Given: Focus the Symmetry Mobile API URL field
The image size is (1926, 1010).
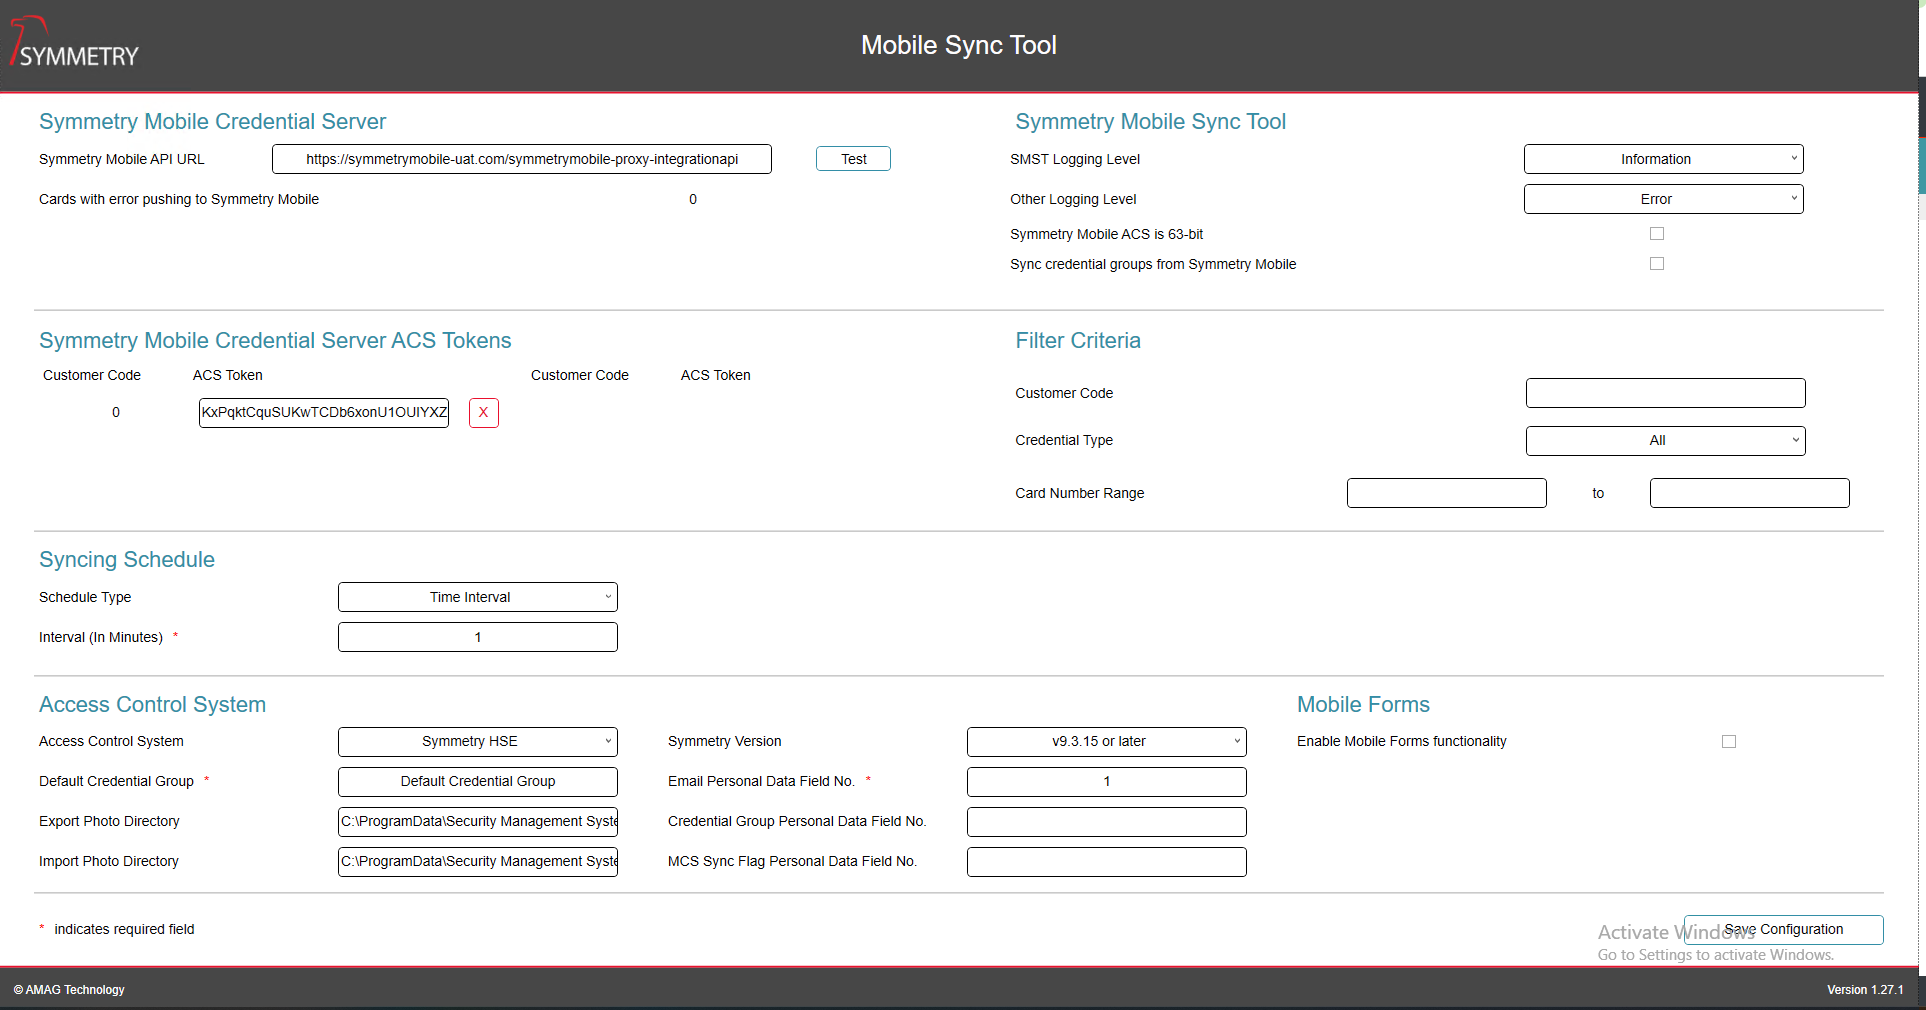Looking at the screenshot, I should [x=522, y=159].
